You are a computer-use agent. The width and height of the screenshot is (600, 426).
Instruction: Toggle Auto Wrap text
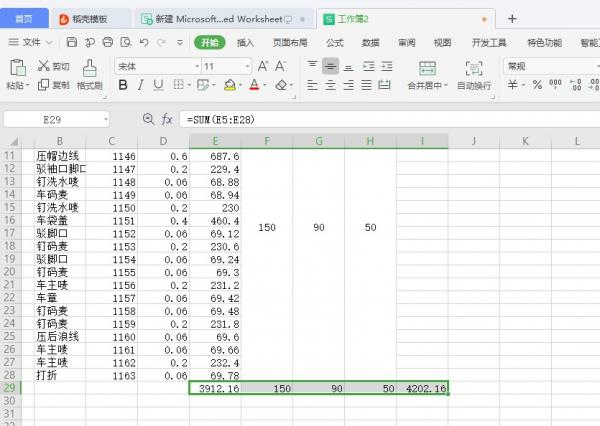[x=474, y=69]
